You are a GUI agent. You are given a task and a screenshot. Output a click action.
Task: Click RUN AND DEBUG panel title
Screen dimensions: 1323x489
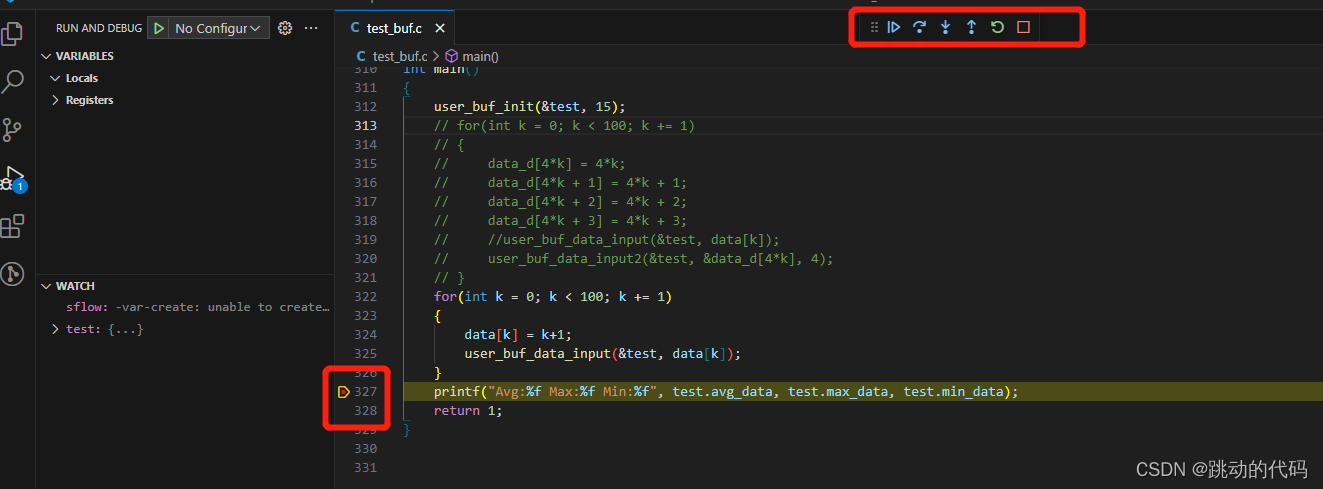point(97,28)
